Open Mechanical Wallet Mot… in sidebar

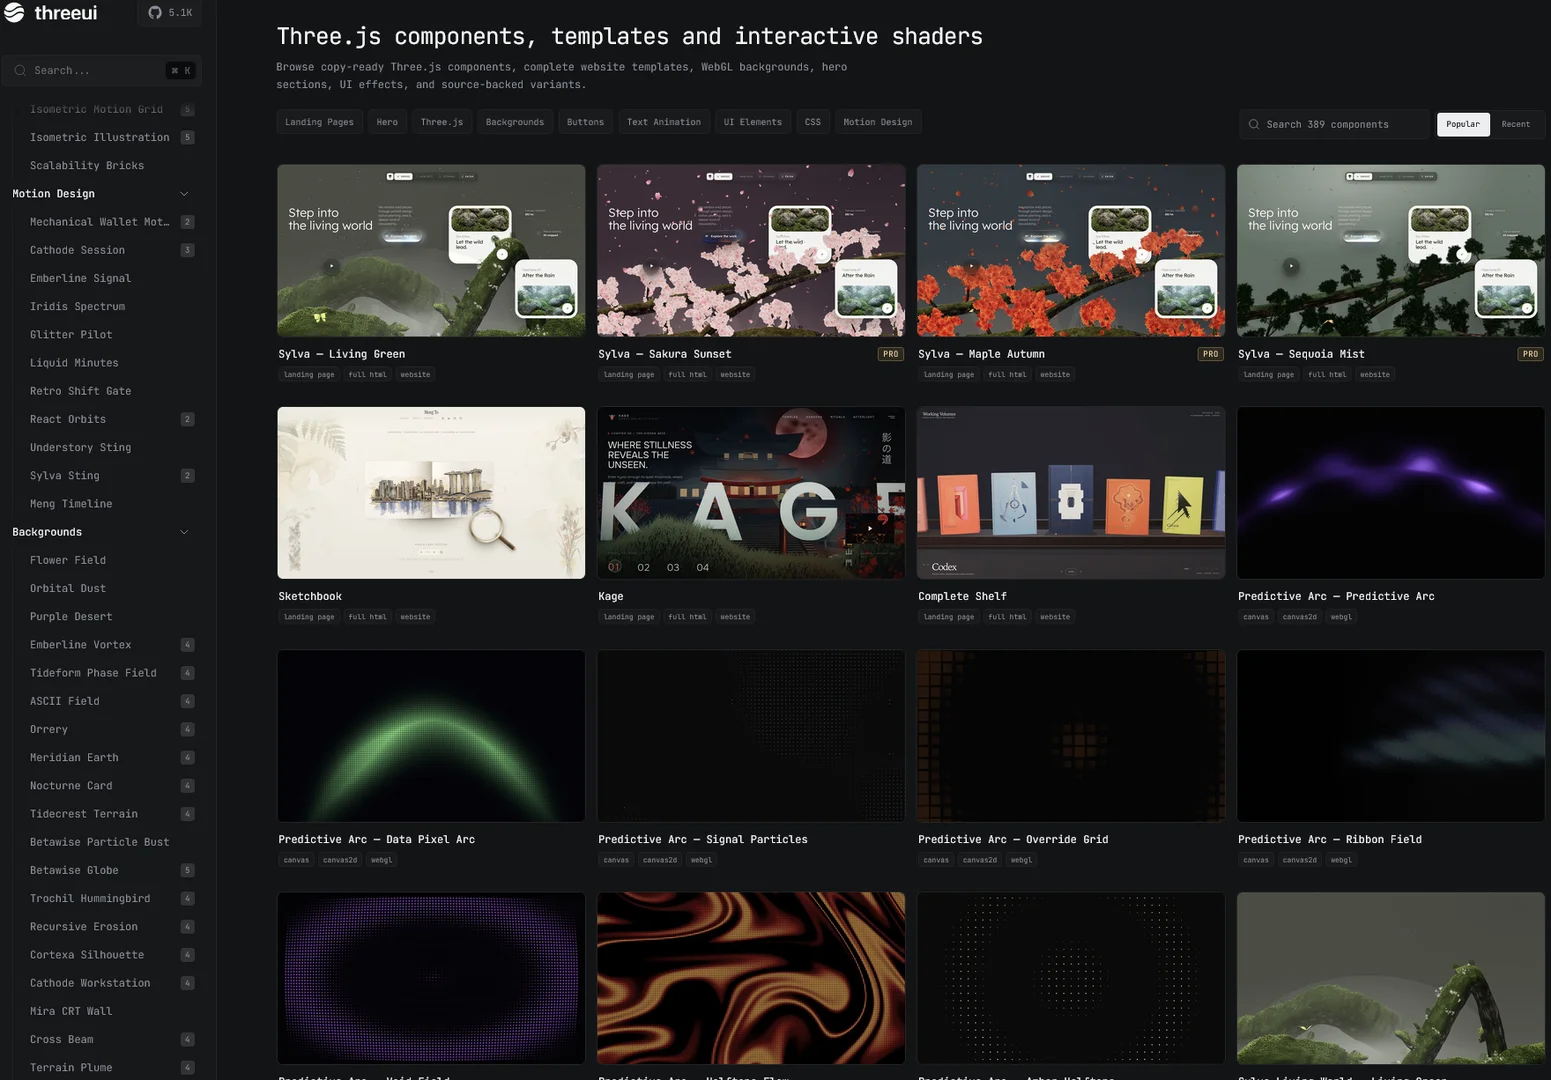(101, 222)
